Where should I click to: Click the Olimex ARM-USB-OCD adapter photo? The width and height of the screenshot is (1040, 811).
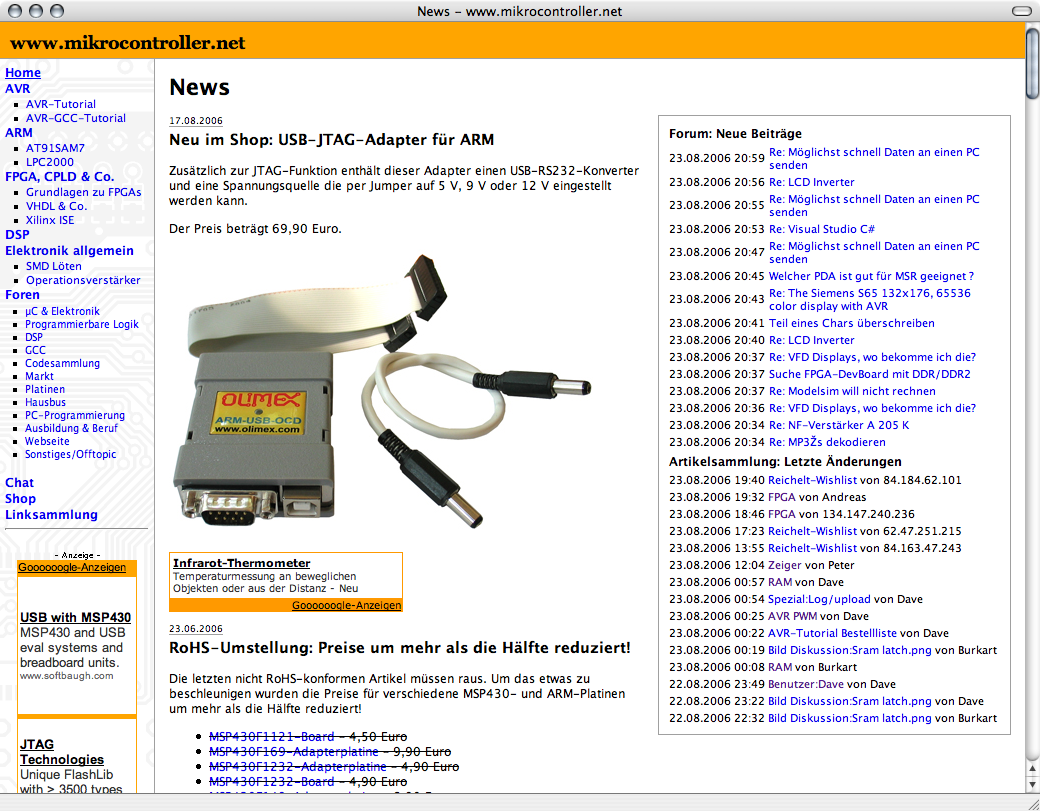(x=381, y=391)
